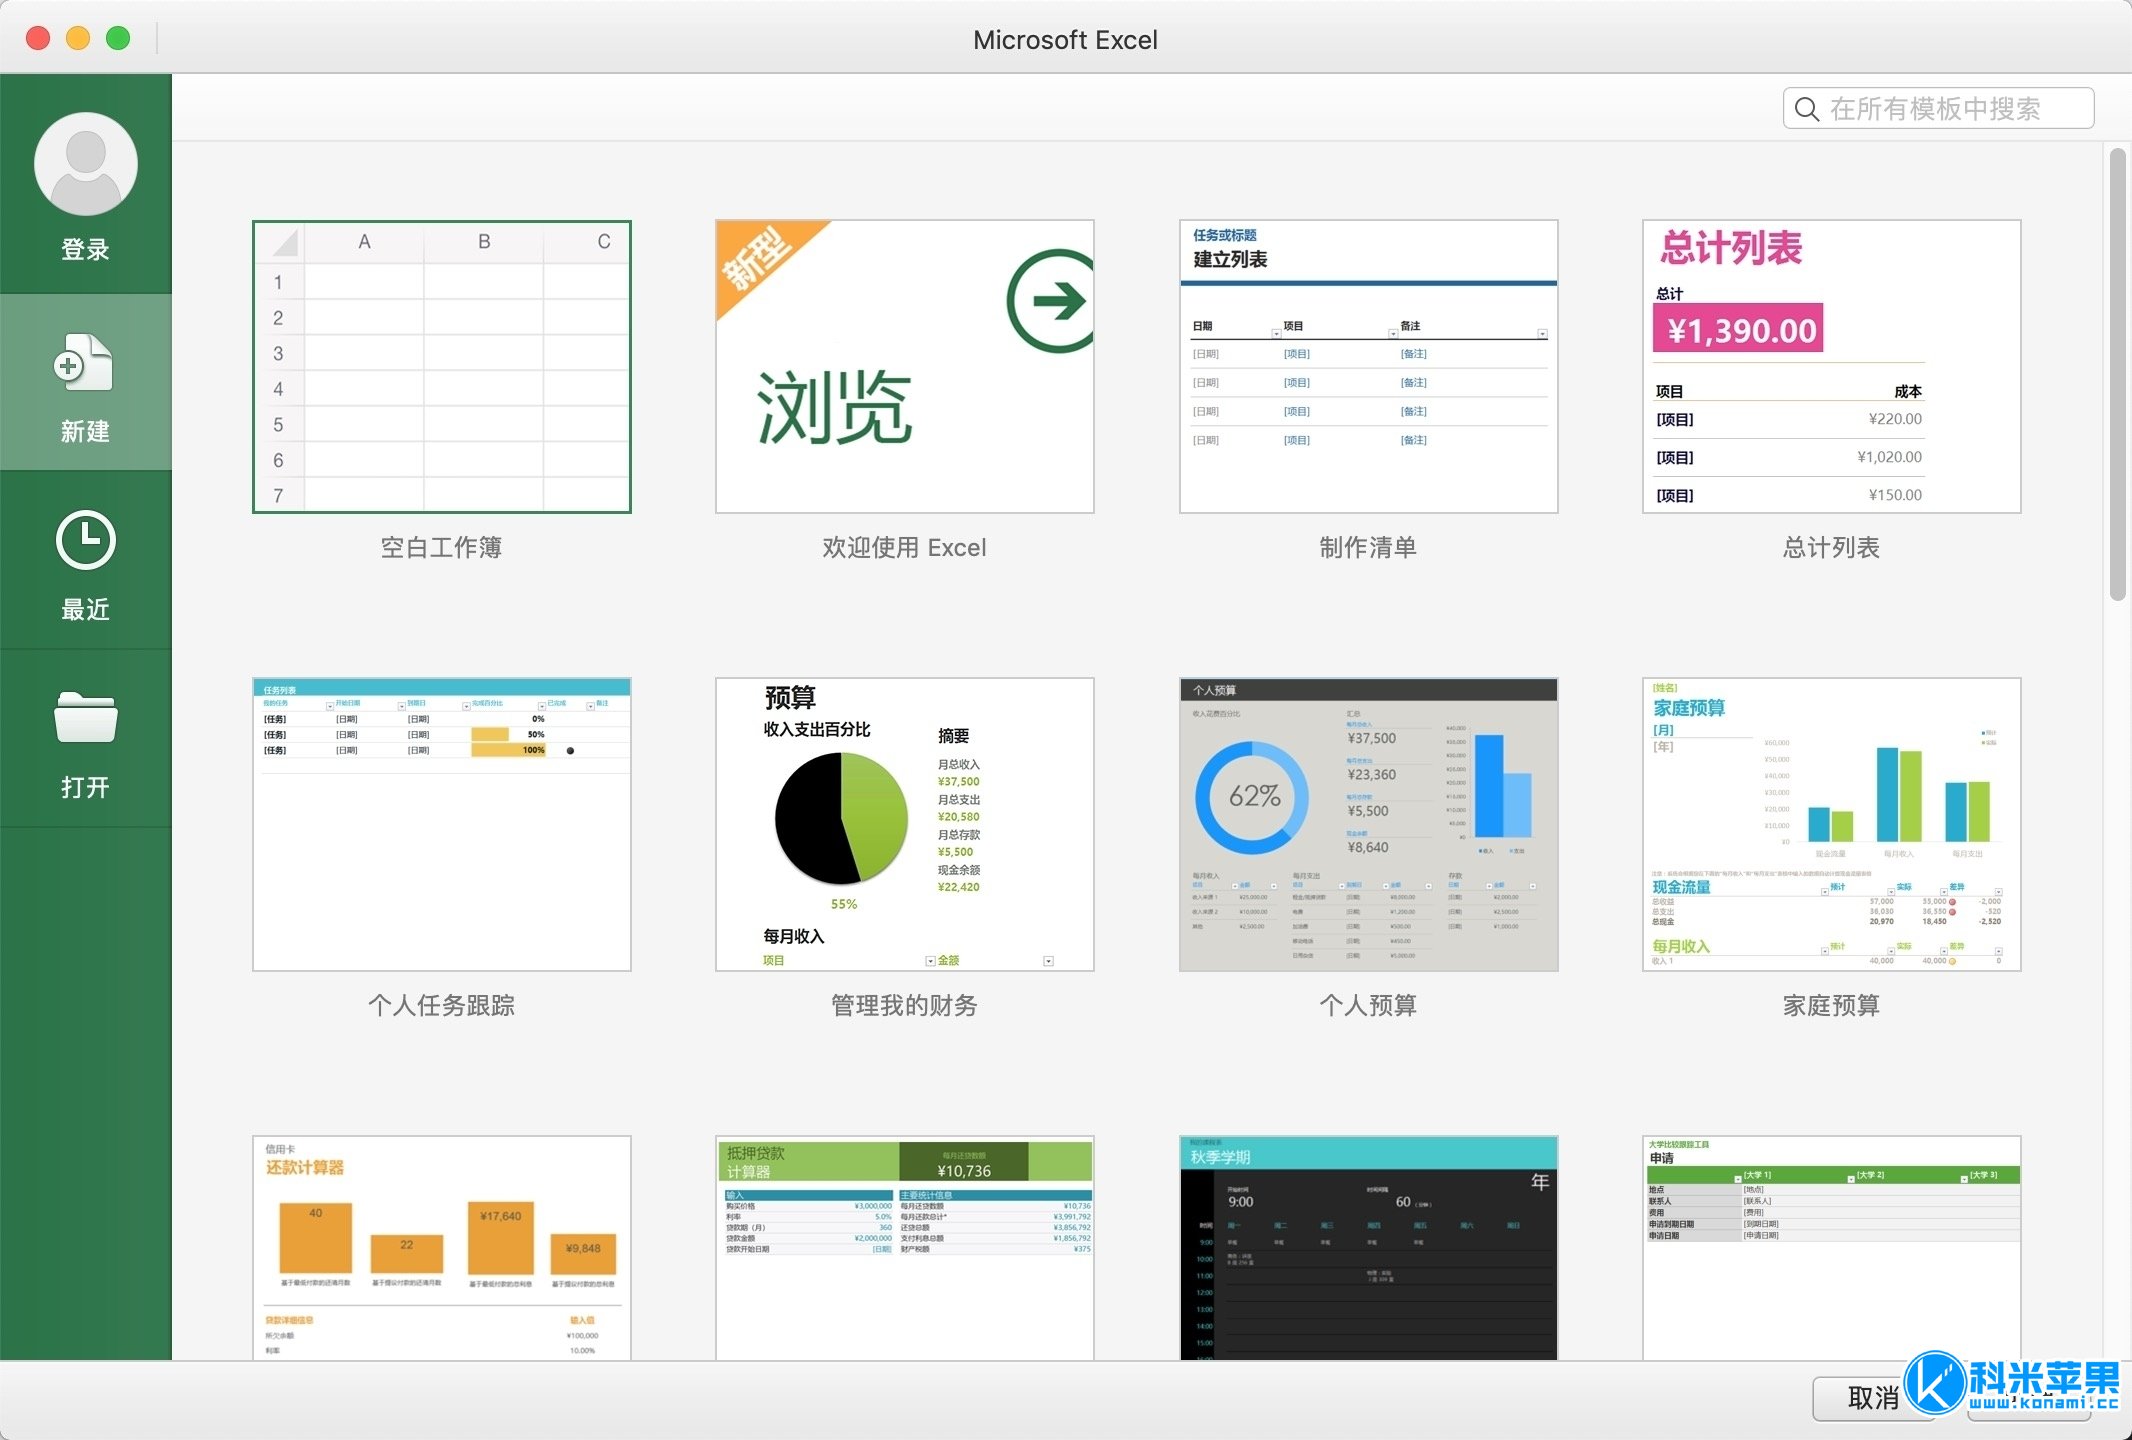Open the 最近 recent files clock icon
This screenshot has width=2132, height=1440.
point(86,541)
